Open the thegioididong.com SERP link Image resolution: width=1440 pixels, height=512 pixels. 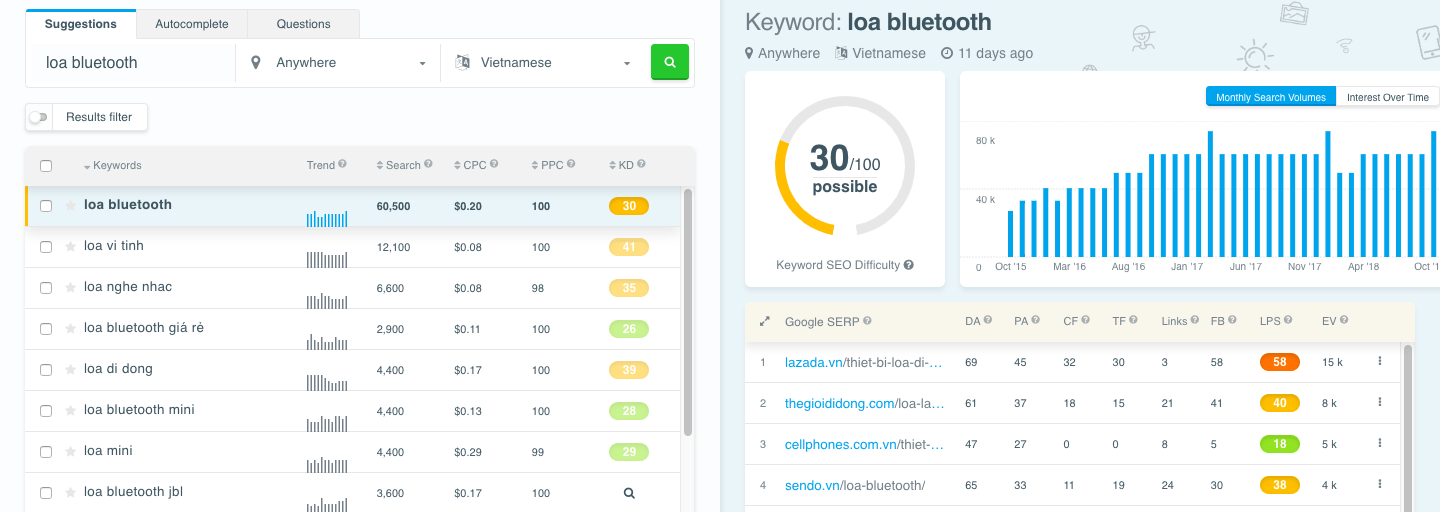coord(864,403)
